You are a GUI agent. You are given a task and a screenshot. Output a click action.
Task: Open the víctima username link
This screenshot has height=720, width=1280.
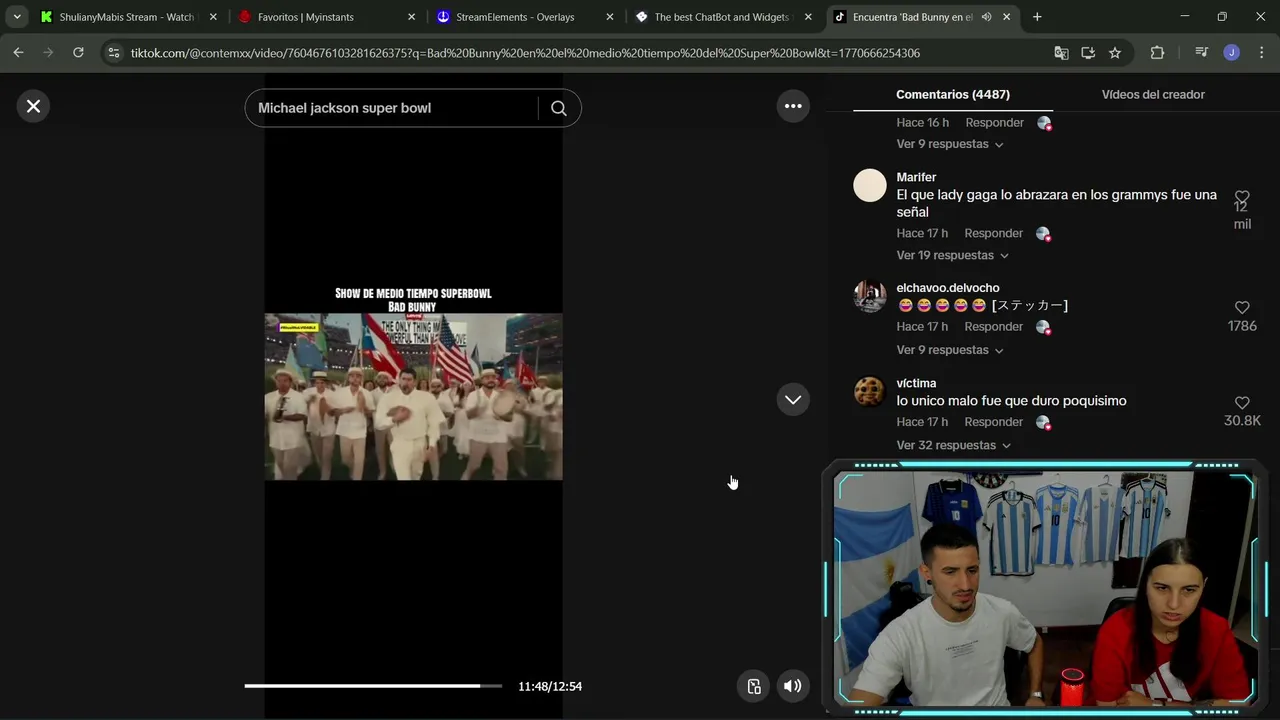click(916, 383)
